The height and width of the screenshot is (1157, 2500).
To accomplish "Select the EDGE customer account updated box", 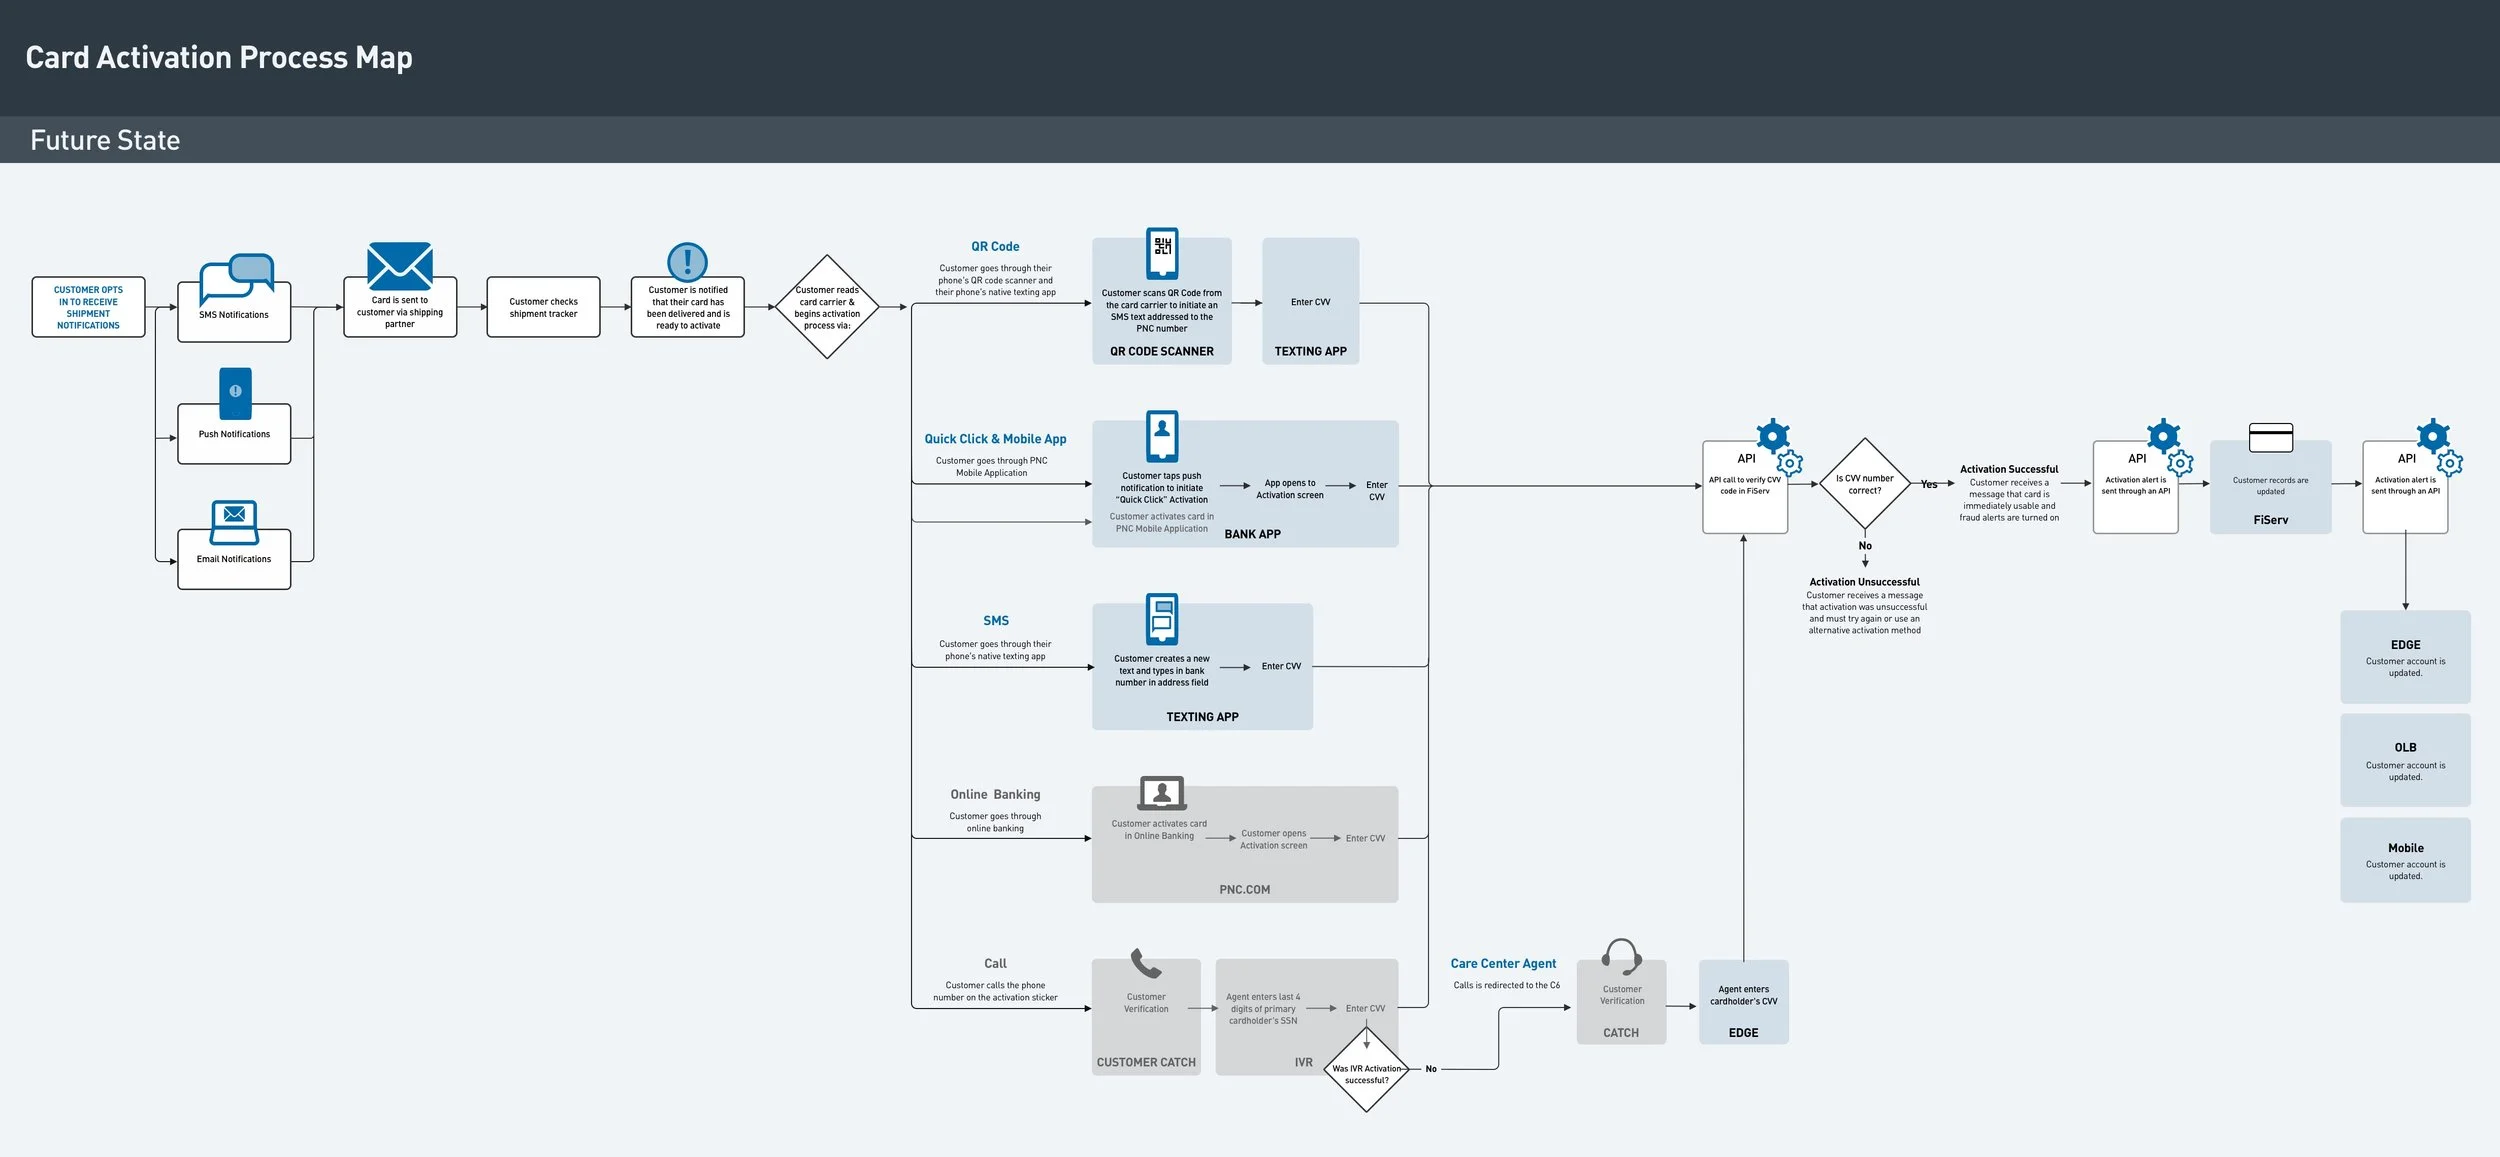I will click(2404, 657).
